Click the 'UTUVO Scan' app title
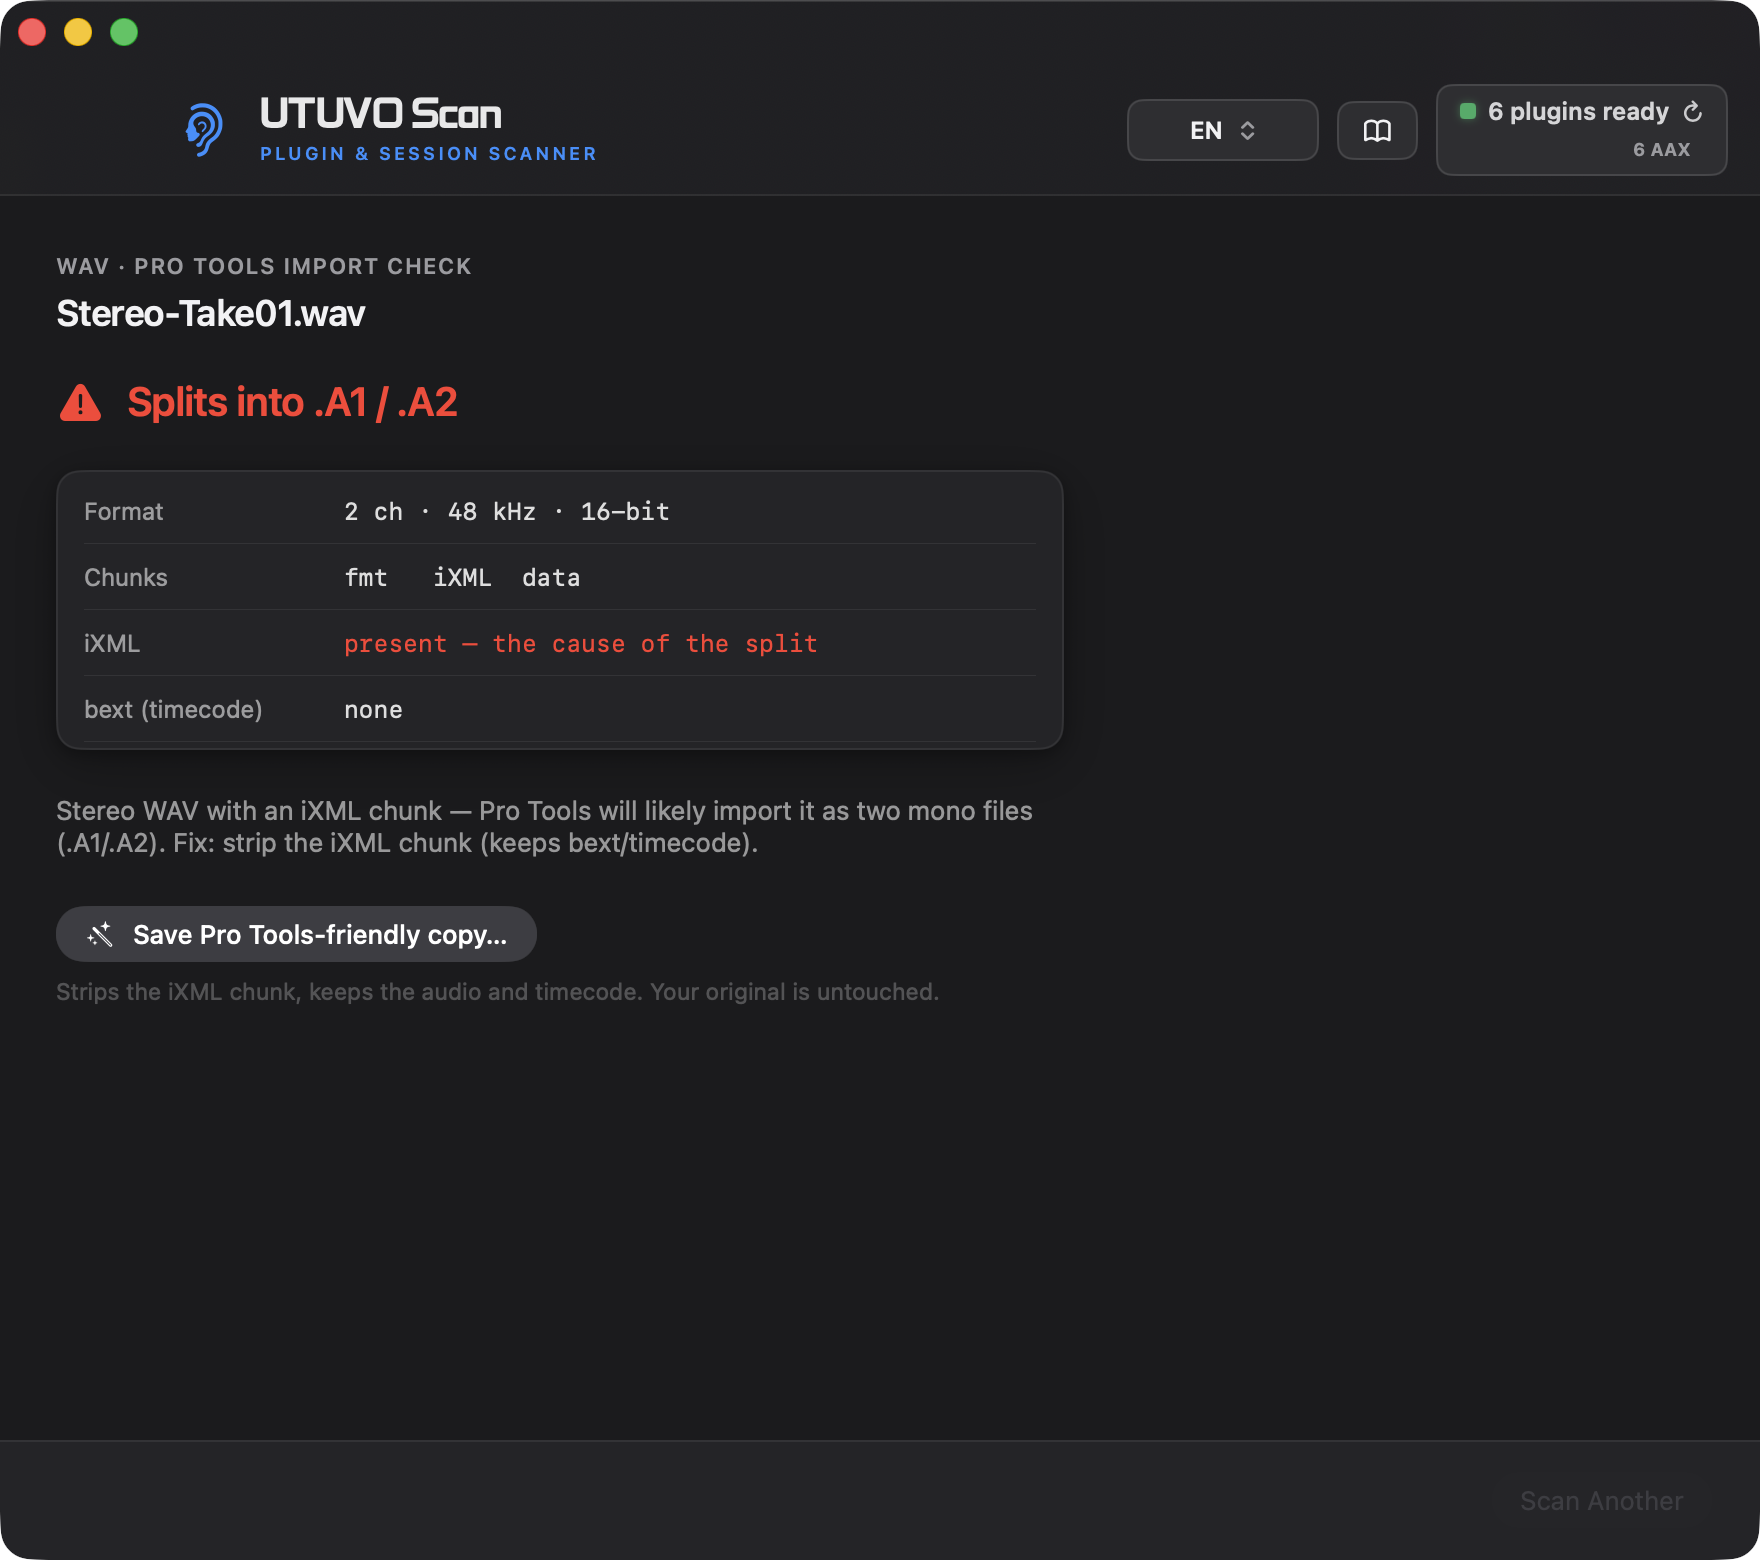The image size is (1760, 1560). (x=381, y=114)
